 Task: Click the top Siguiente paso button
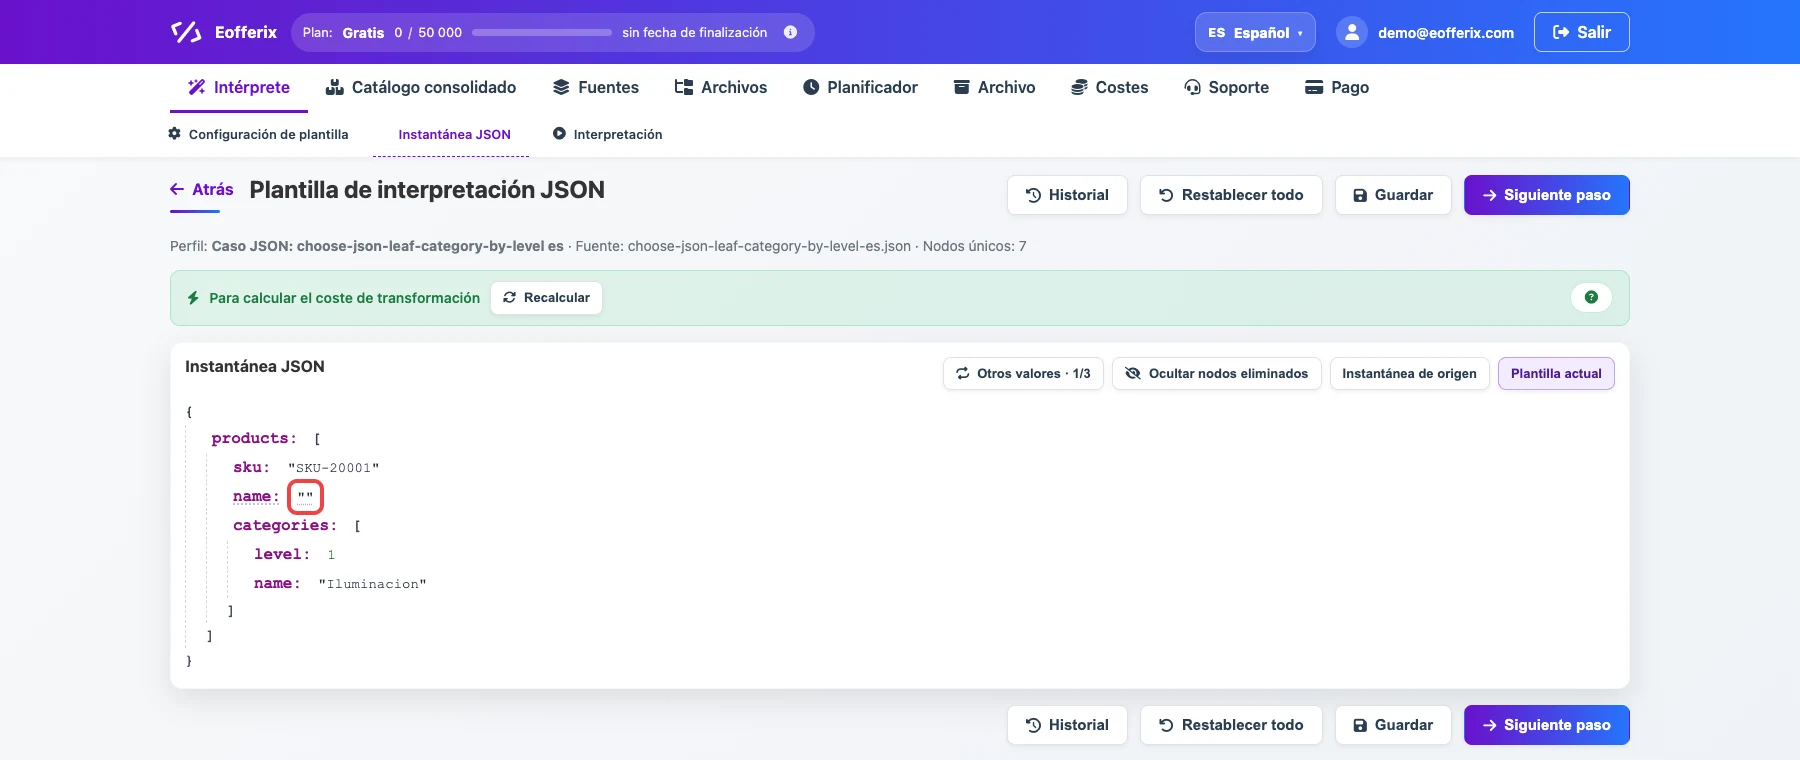tap(1547, 195)
